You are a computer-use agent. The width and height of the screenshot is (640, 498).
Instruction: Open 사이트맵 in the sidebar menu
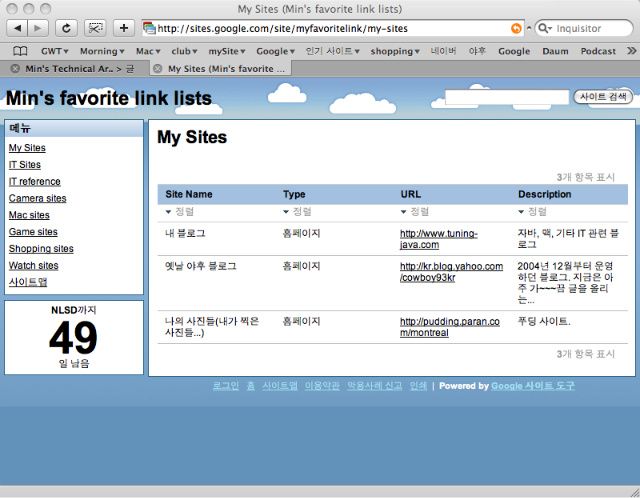[x=28, y=282]
